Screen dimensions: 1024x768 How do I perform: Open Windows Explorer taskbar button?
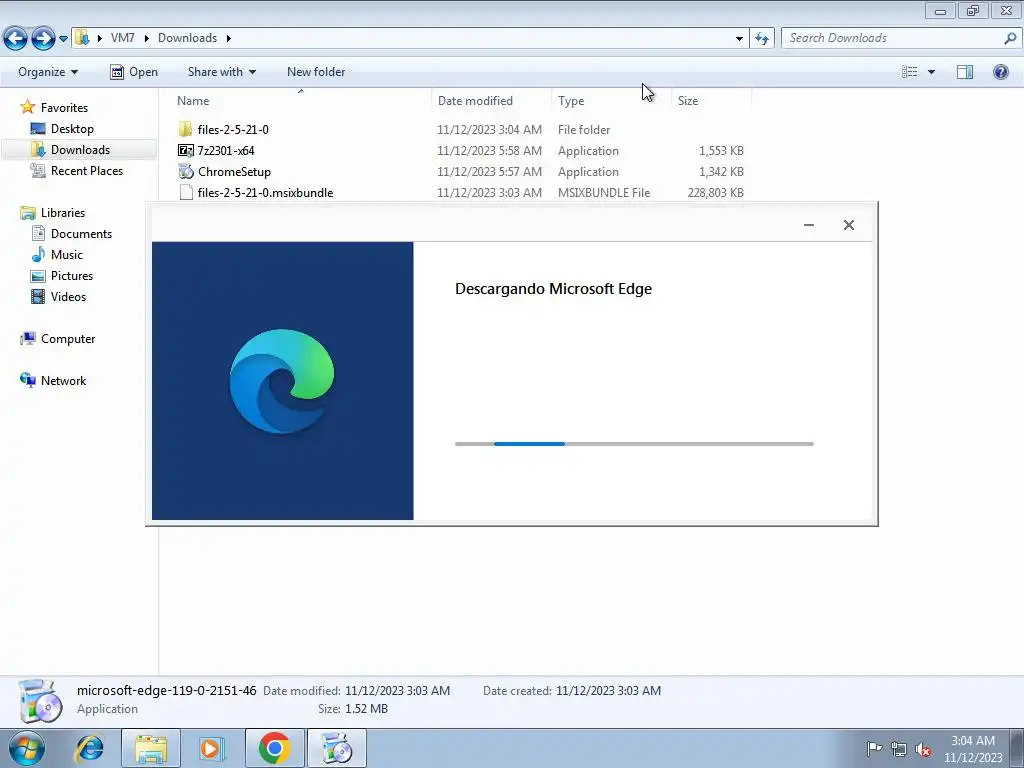point(151,748)
